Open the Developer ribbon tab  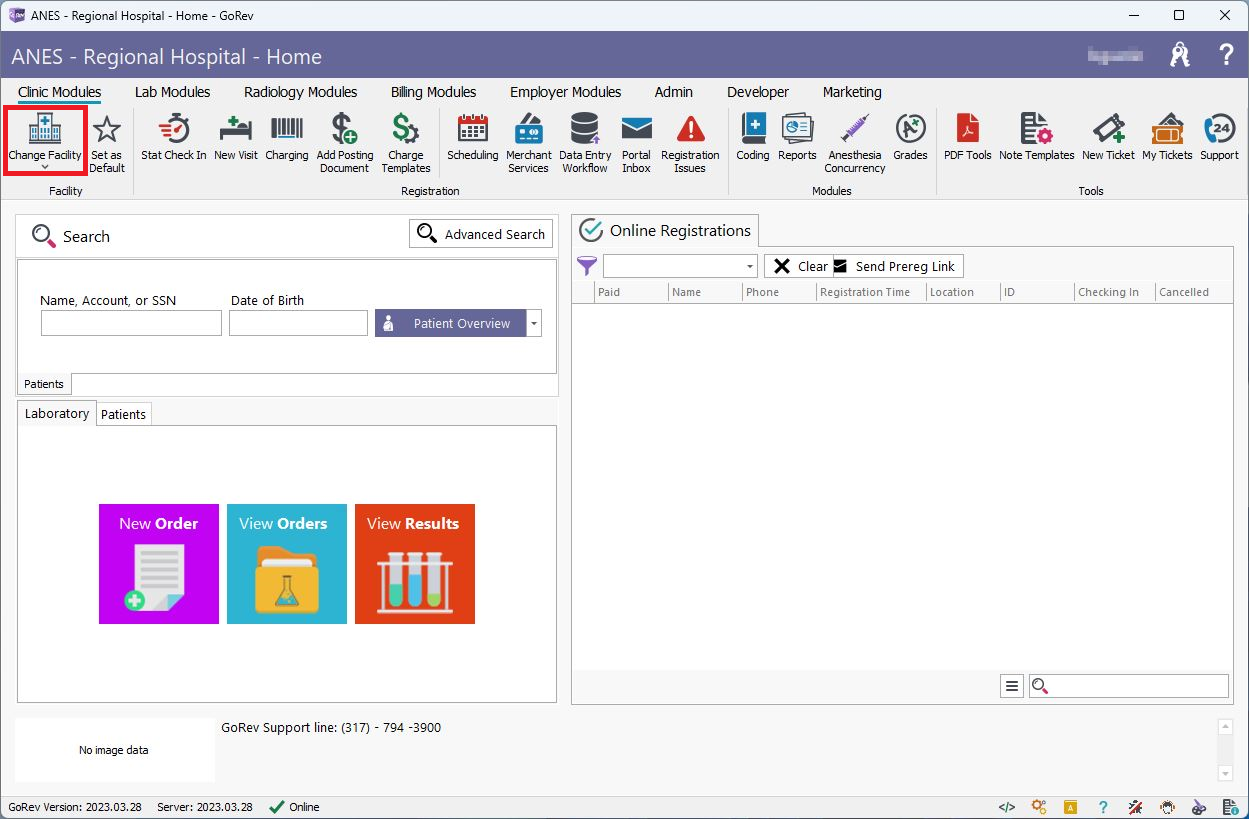click(758, 92)
